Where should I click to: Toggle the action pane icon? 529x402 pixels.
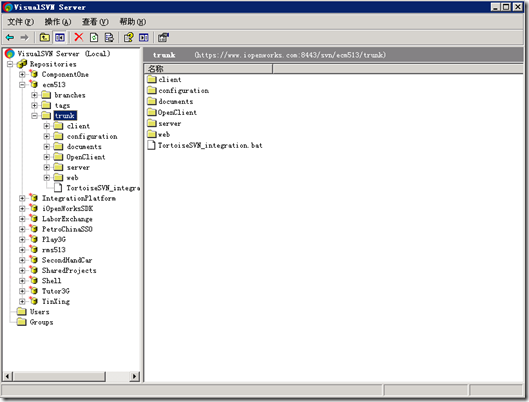point(144,37)
